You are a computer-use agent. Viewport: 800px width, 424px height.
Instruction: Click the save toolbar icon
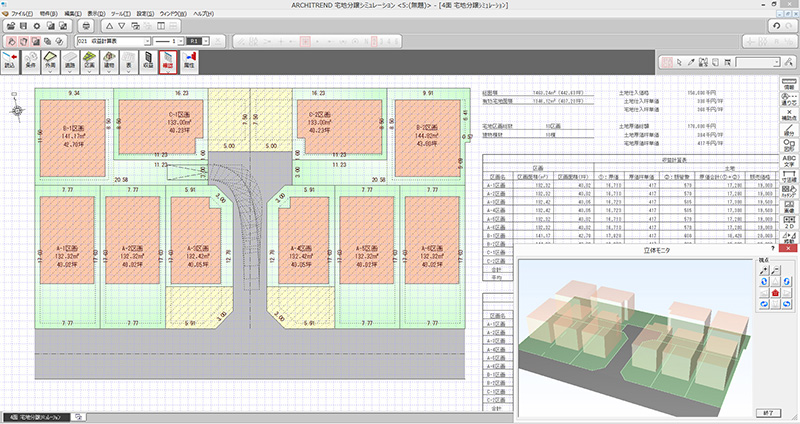tap(23, 26)
